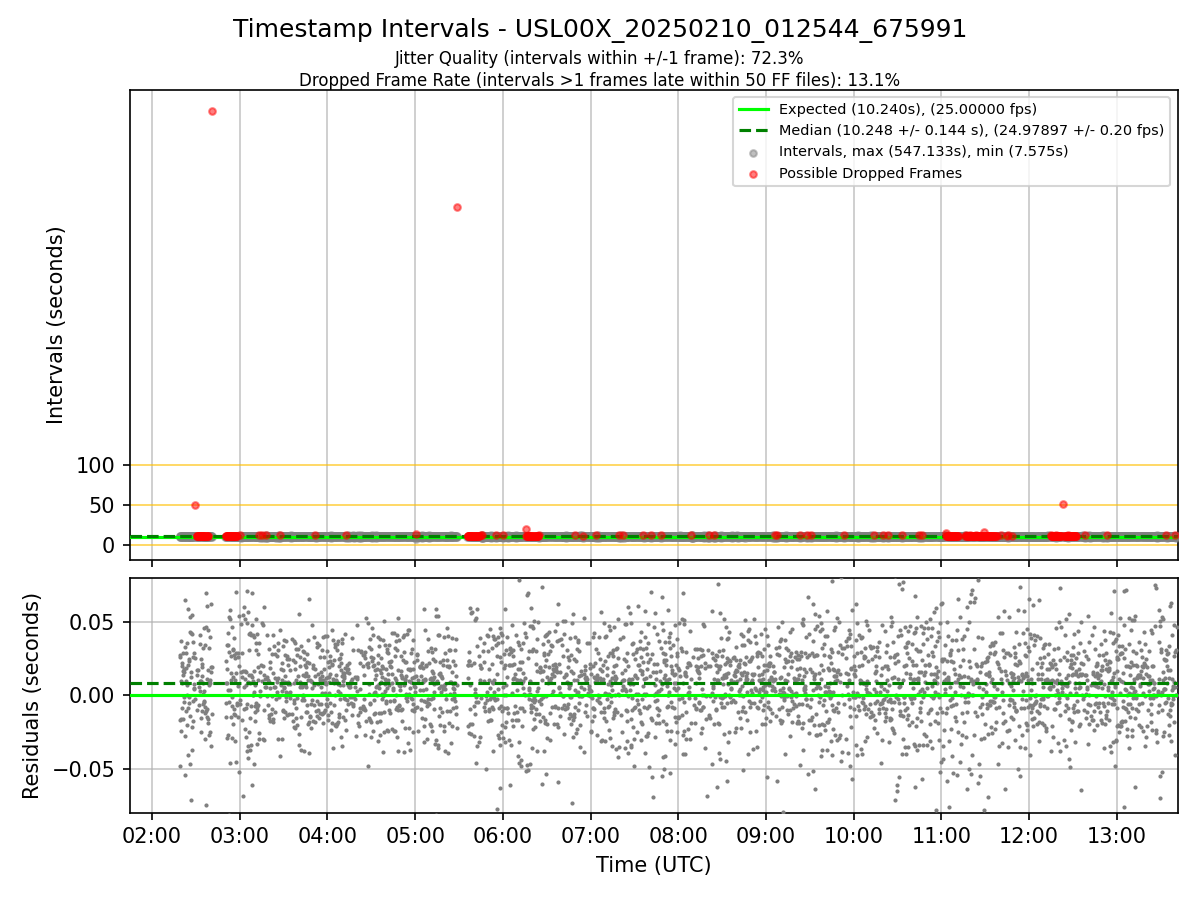The width and height of the screenshot is (1200, 900).
Task: Click the x-axis tick label 02:00
Action: 152,836
